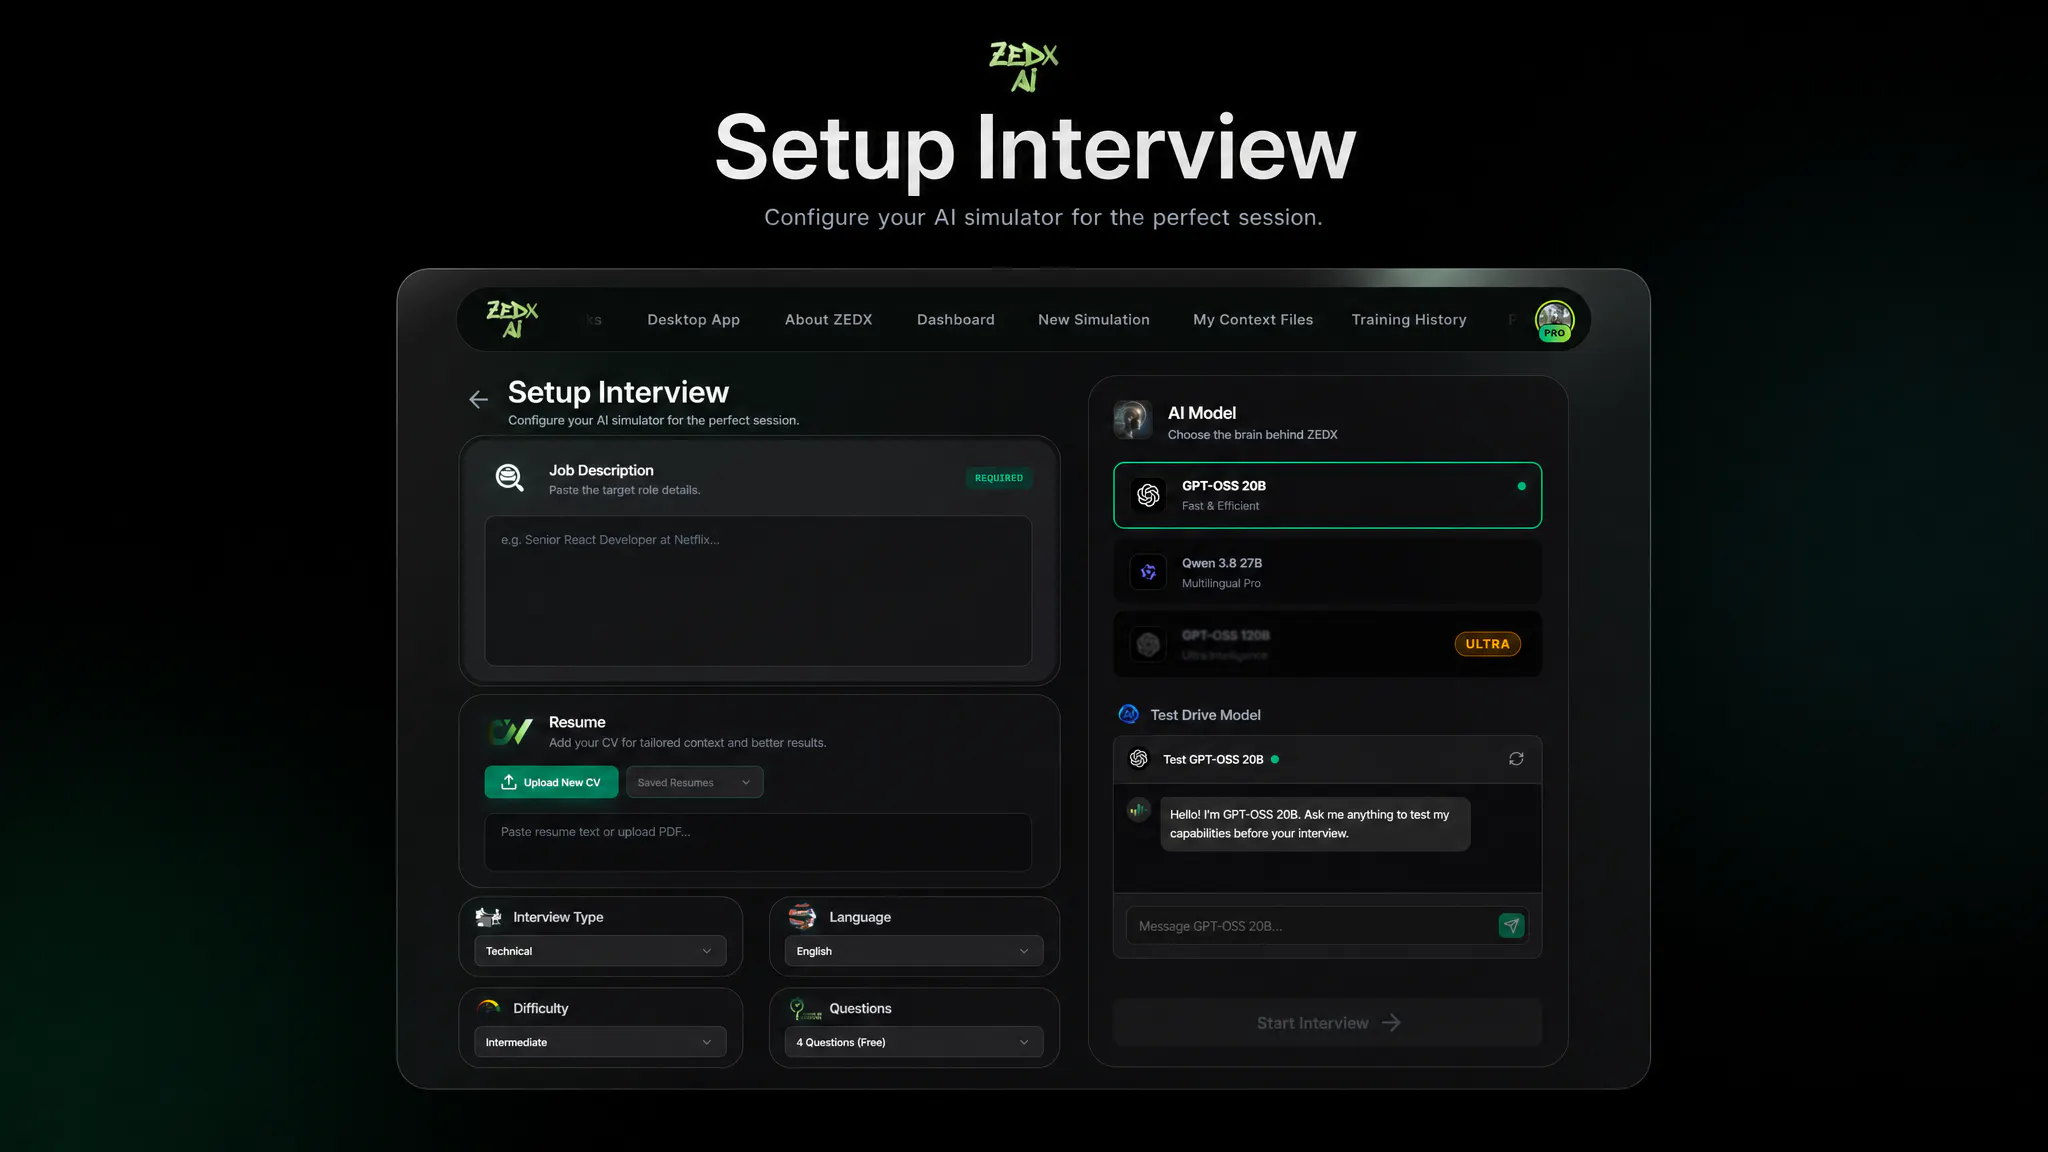Click the 'Fast & Efficient' subtitle
The width and height of the screenshot is (2048, 1152).
point(1220,506)
